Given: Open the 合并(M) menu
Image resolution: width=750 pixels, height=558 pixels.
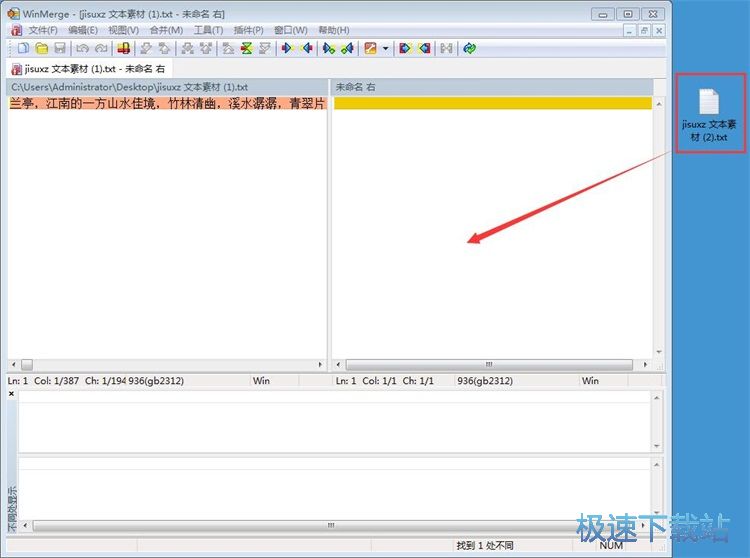Looking at the screenshot, I should pos(166,30).
